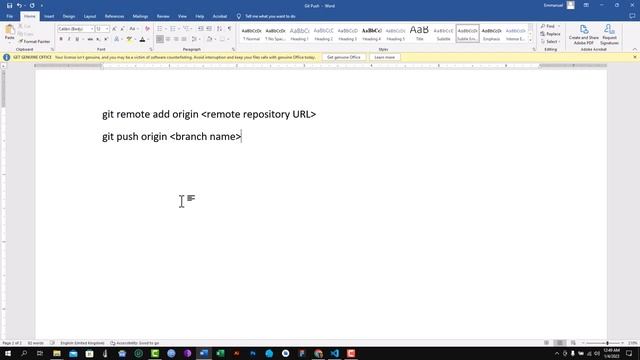Decrease font size with Shrink Font
640x360 pixels.
click(x=122, y=29)
